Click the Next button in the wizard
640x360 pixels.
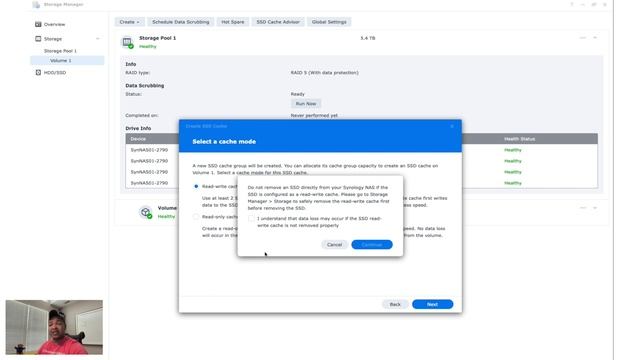(432, 304)
